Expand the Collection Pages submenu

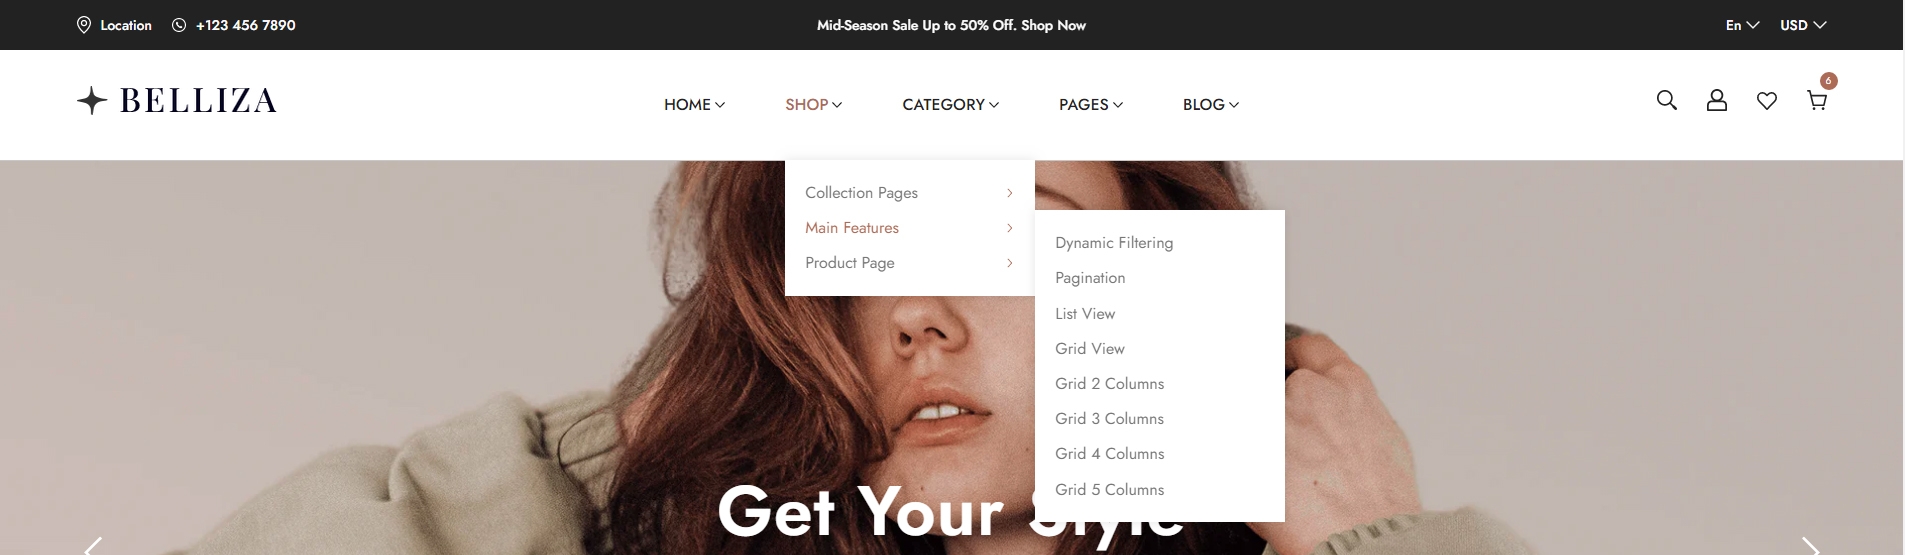pos(909,193)
